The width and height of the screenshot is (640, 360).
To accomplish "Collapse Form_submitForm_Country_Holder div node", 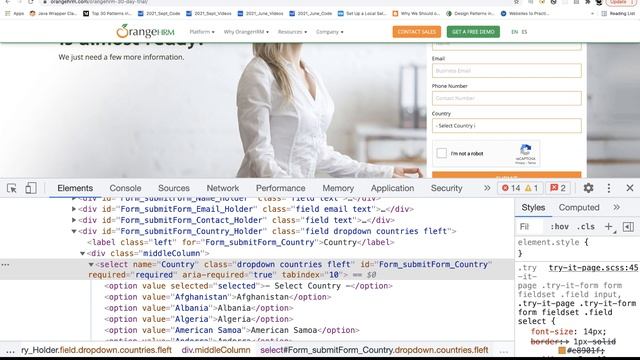I will click(74, 231).
